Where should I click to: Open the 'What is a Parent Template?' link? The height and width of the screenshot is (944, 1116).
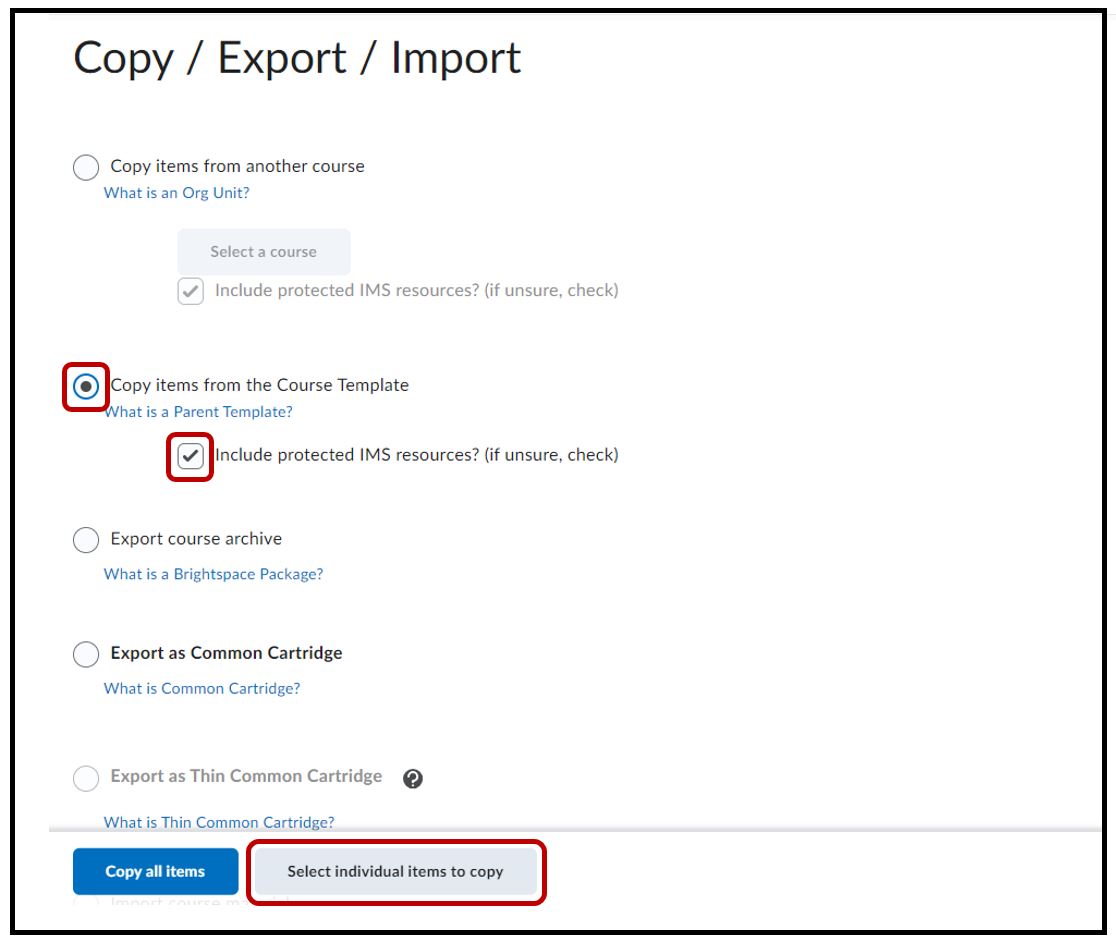(198, 412)
